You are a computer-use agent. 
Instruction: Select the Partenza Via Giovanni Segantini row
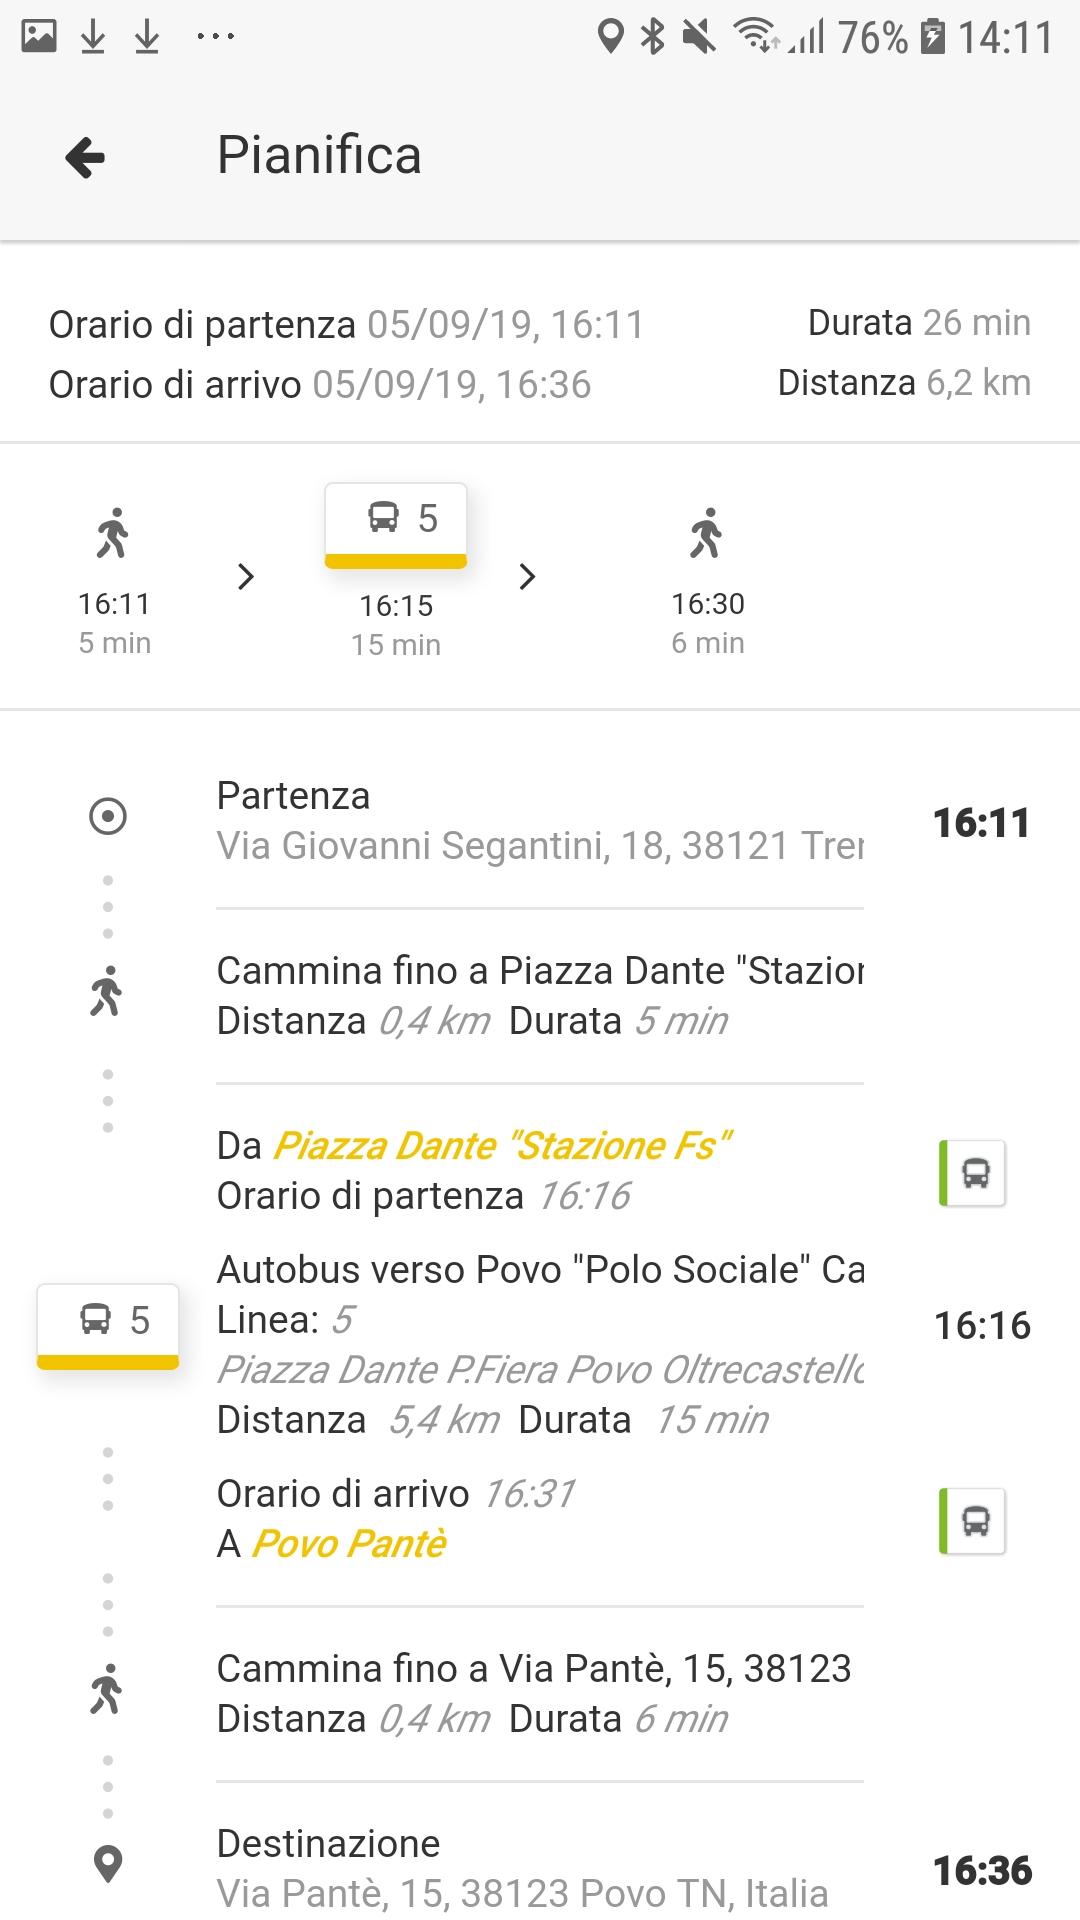(540, 821)
